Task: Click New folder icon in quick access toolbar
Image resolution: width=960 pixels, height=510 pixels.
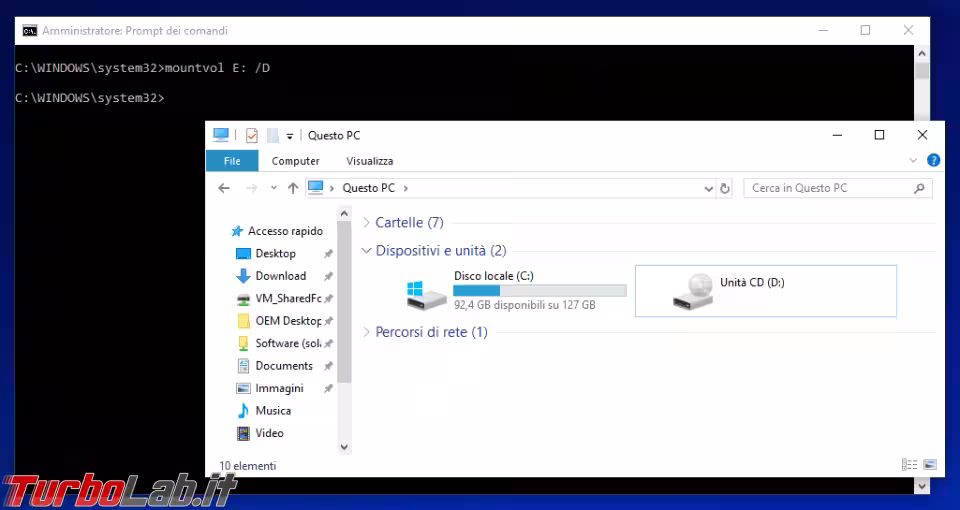Action: point(273,135)
